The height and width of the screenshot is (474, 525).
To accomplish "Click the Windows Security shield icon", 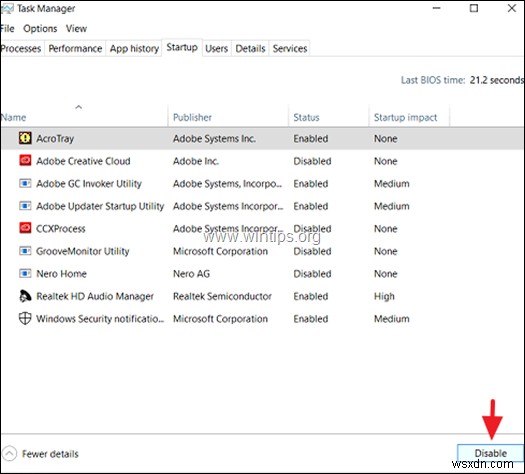I will 25,318.
